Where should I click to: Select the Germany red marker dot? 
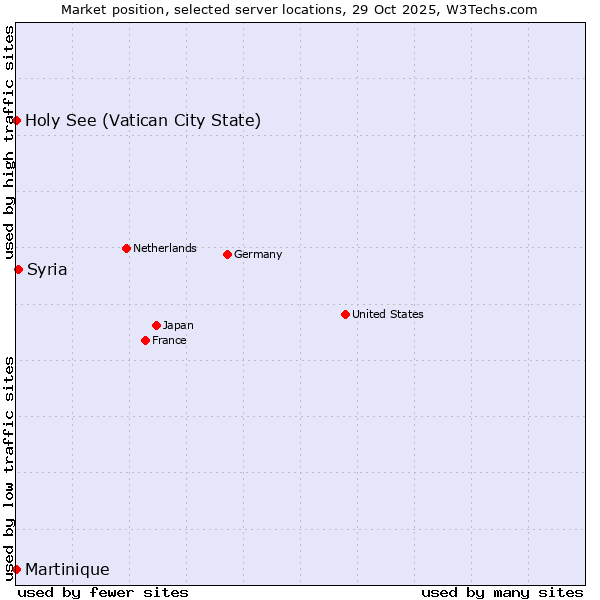227,254
